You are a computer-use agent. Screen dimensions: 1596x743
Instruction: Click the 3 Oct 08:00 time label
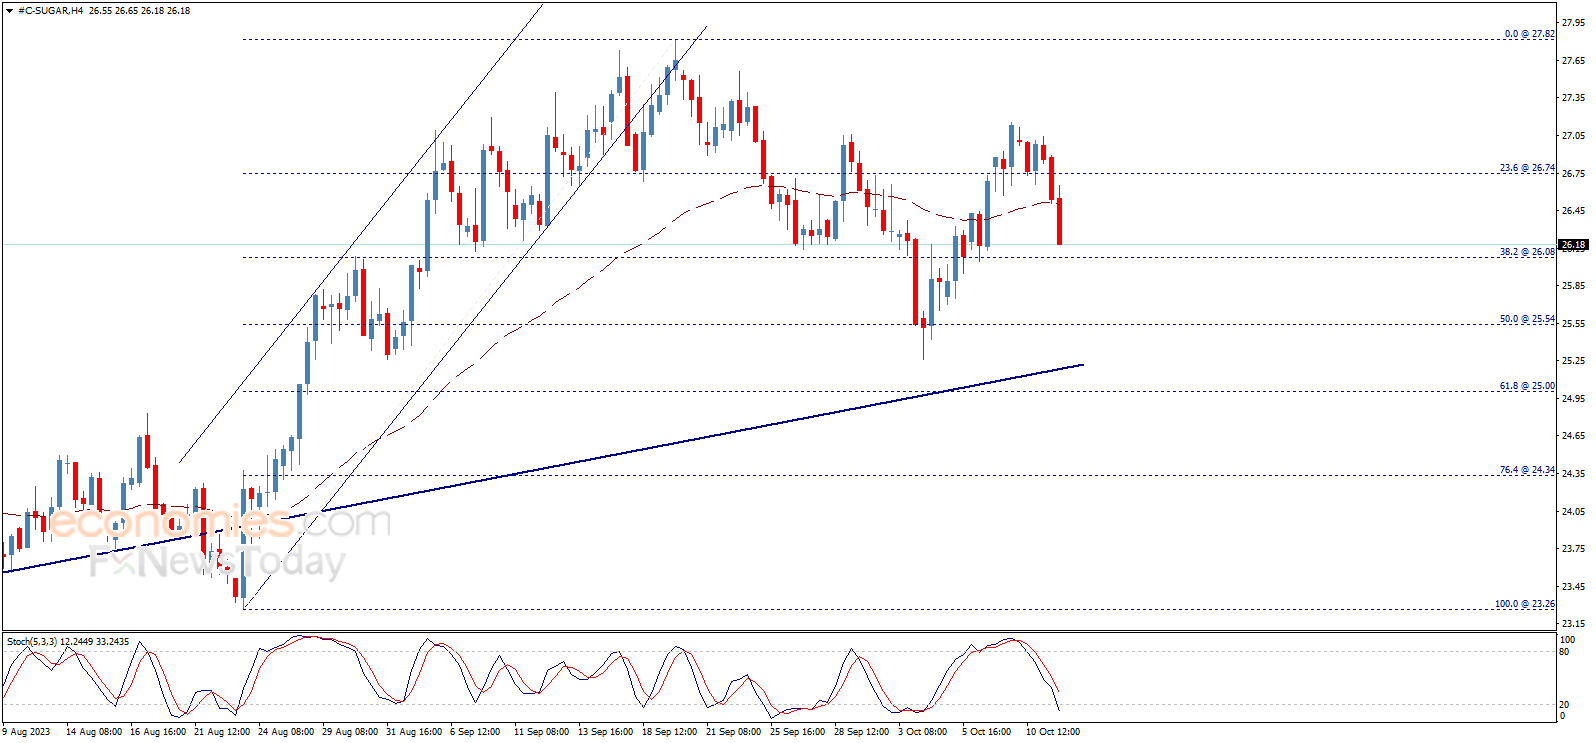(x=922, y=732)
